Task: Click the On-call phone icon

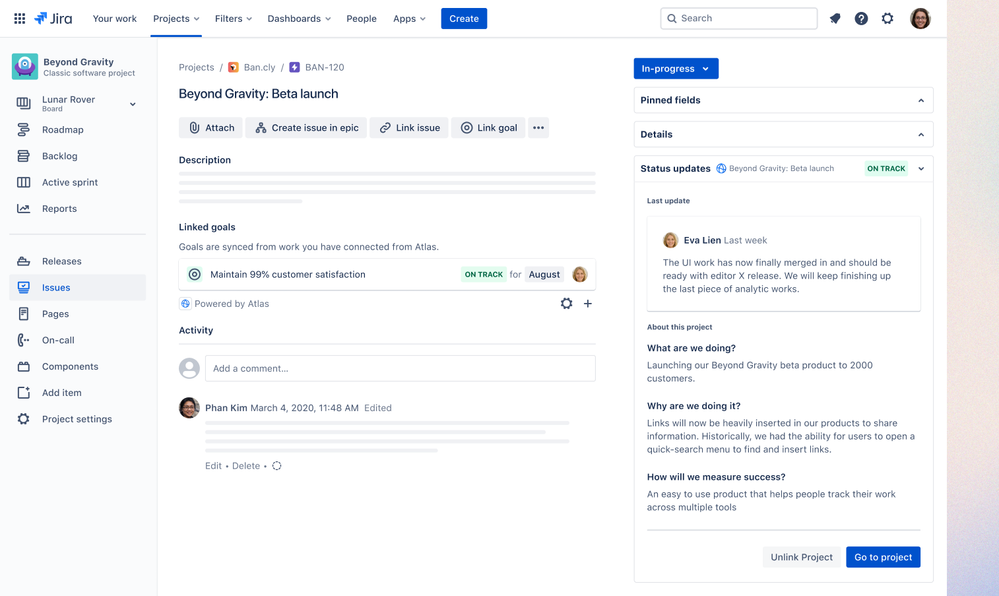Action: 24,340
